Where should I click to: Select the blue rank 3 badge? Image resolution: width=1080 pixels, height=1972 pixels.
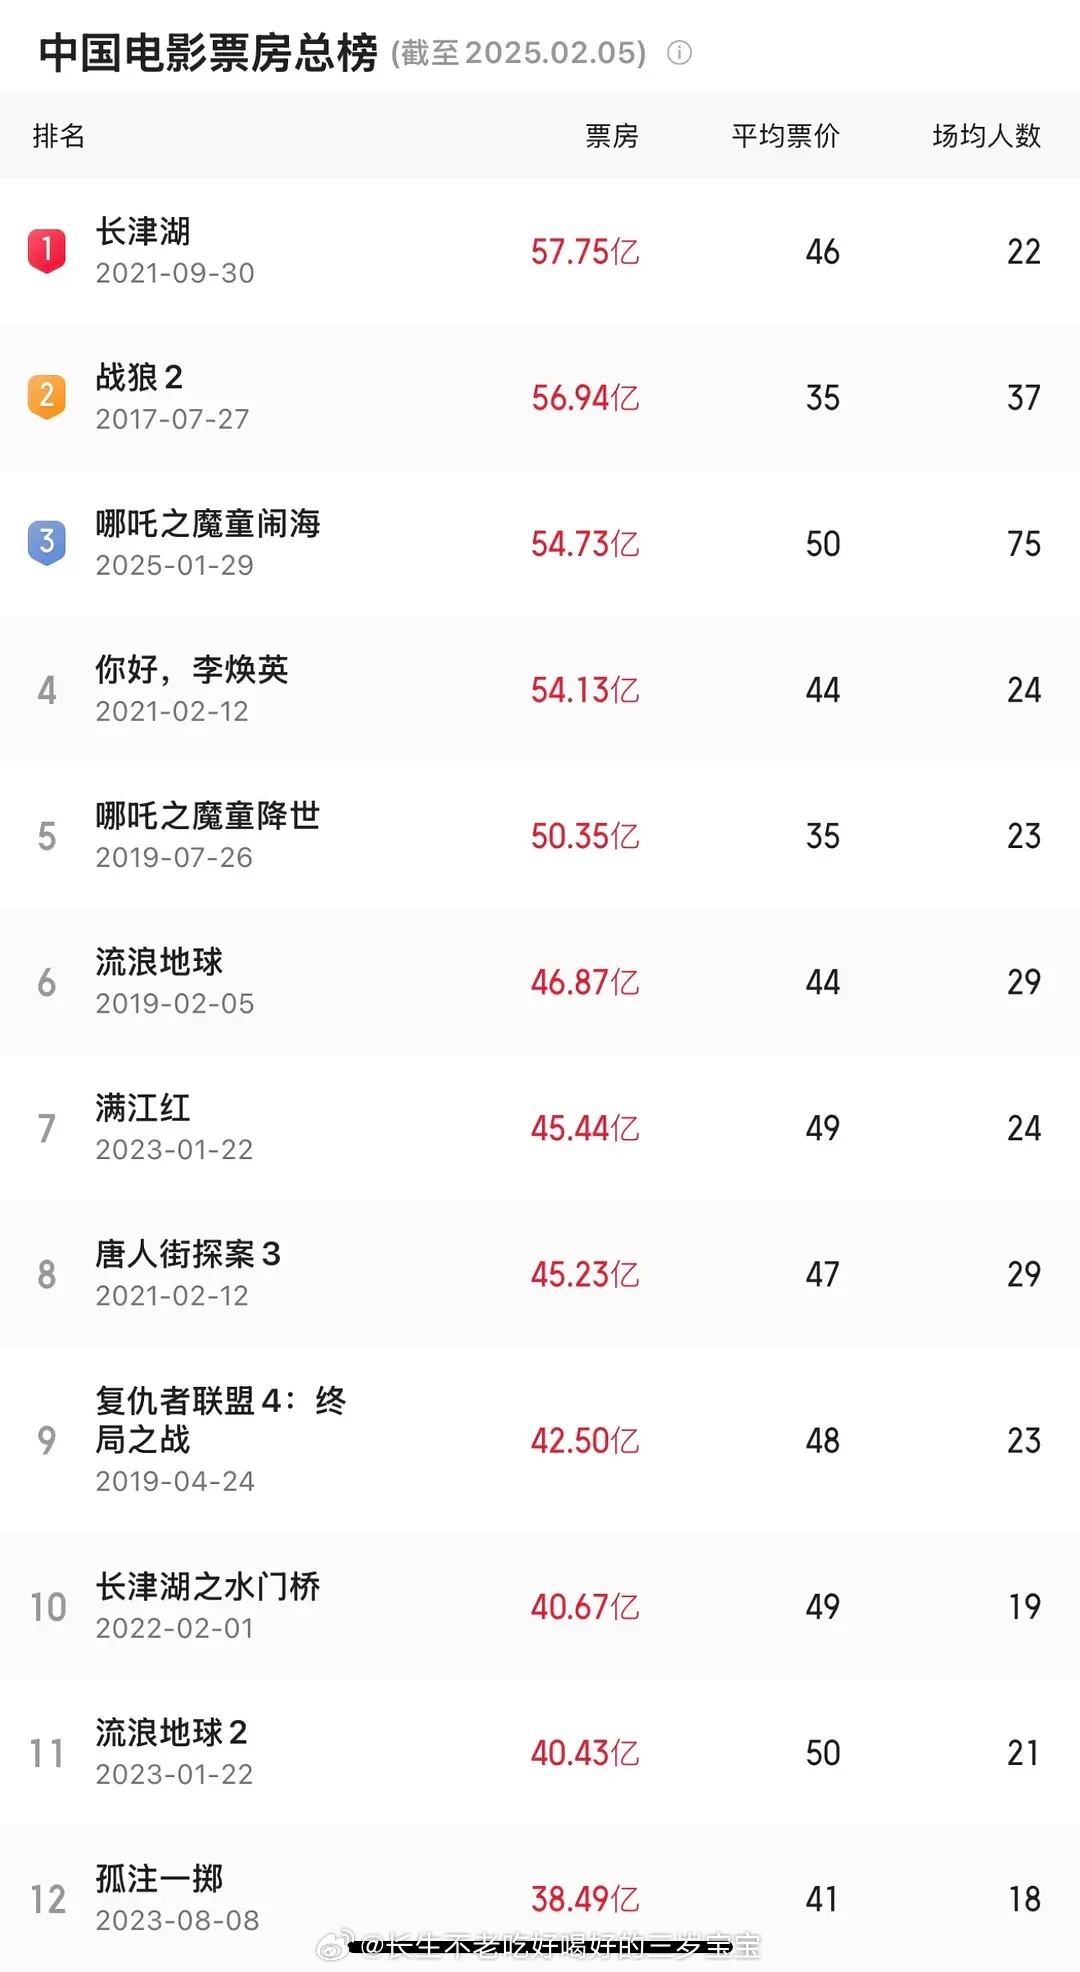tap(46, 542)
